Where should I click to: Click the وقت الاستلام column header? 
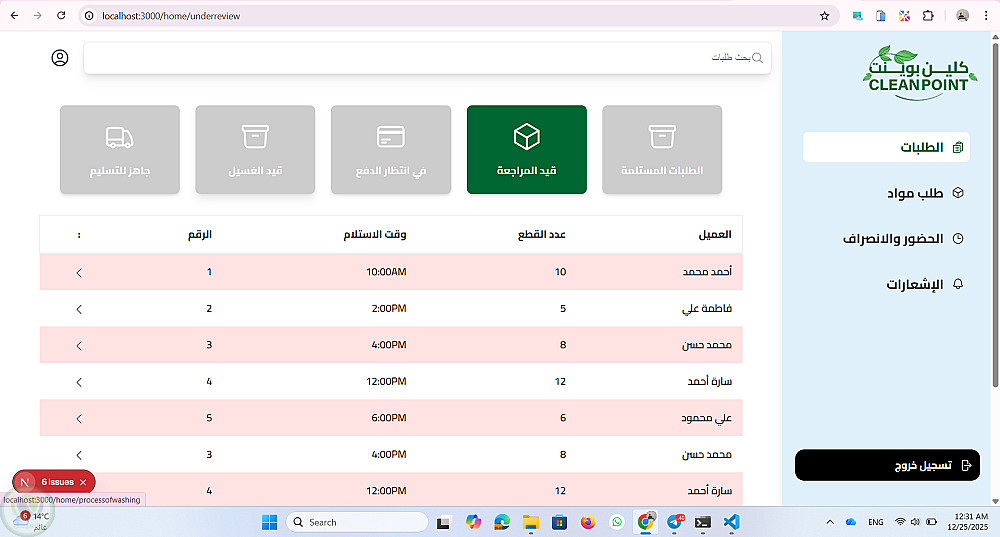coord(375,235)
